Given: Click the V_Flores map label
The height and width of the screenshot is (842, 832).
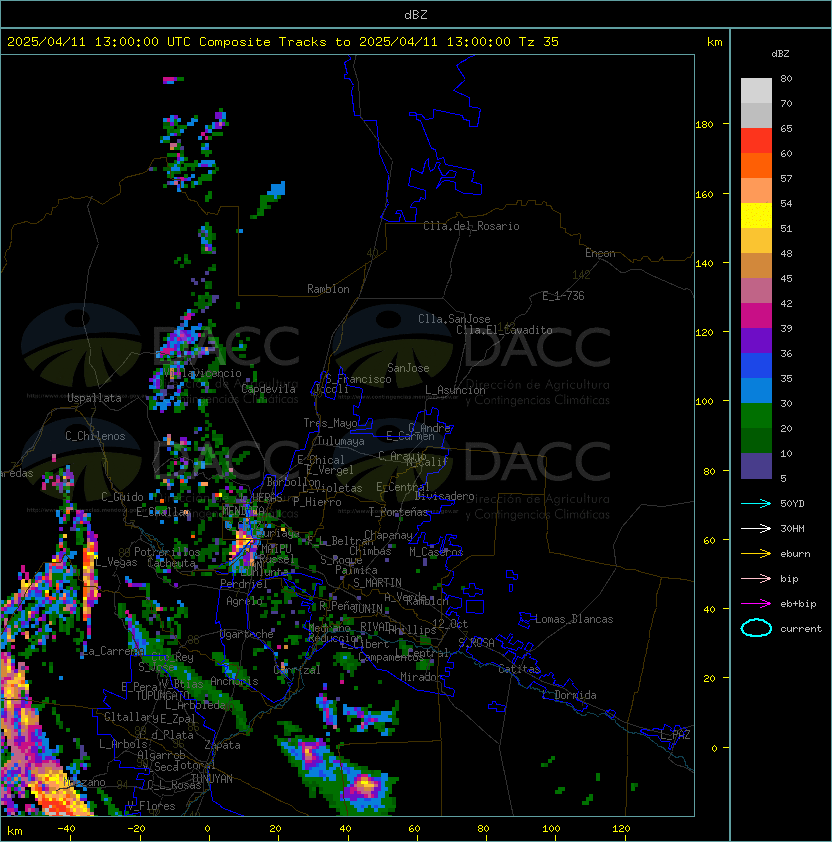Looking at the screenshot, I should (x=151, y=806).
